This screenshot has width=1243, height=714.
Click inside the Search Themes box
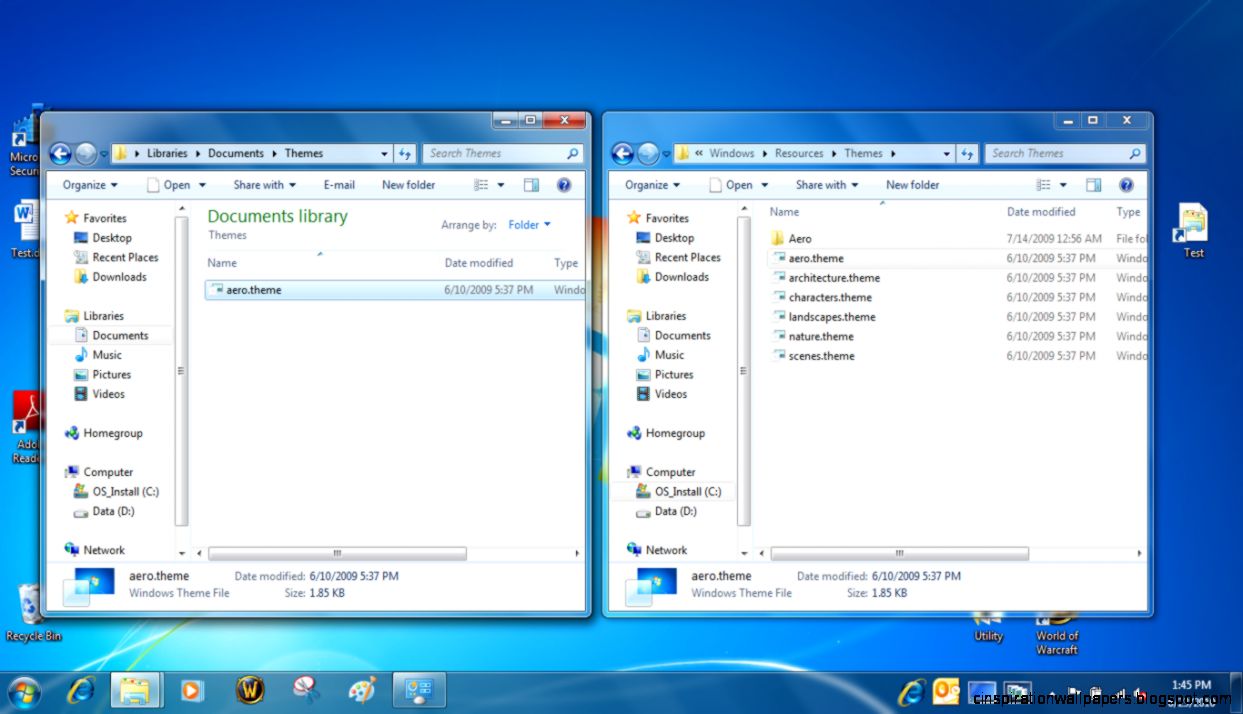pos(500,153)
